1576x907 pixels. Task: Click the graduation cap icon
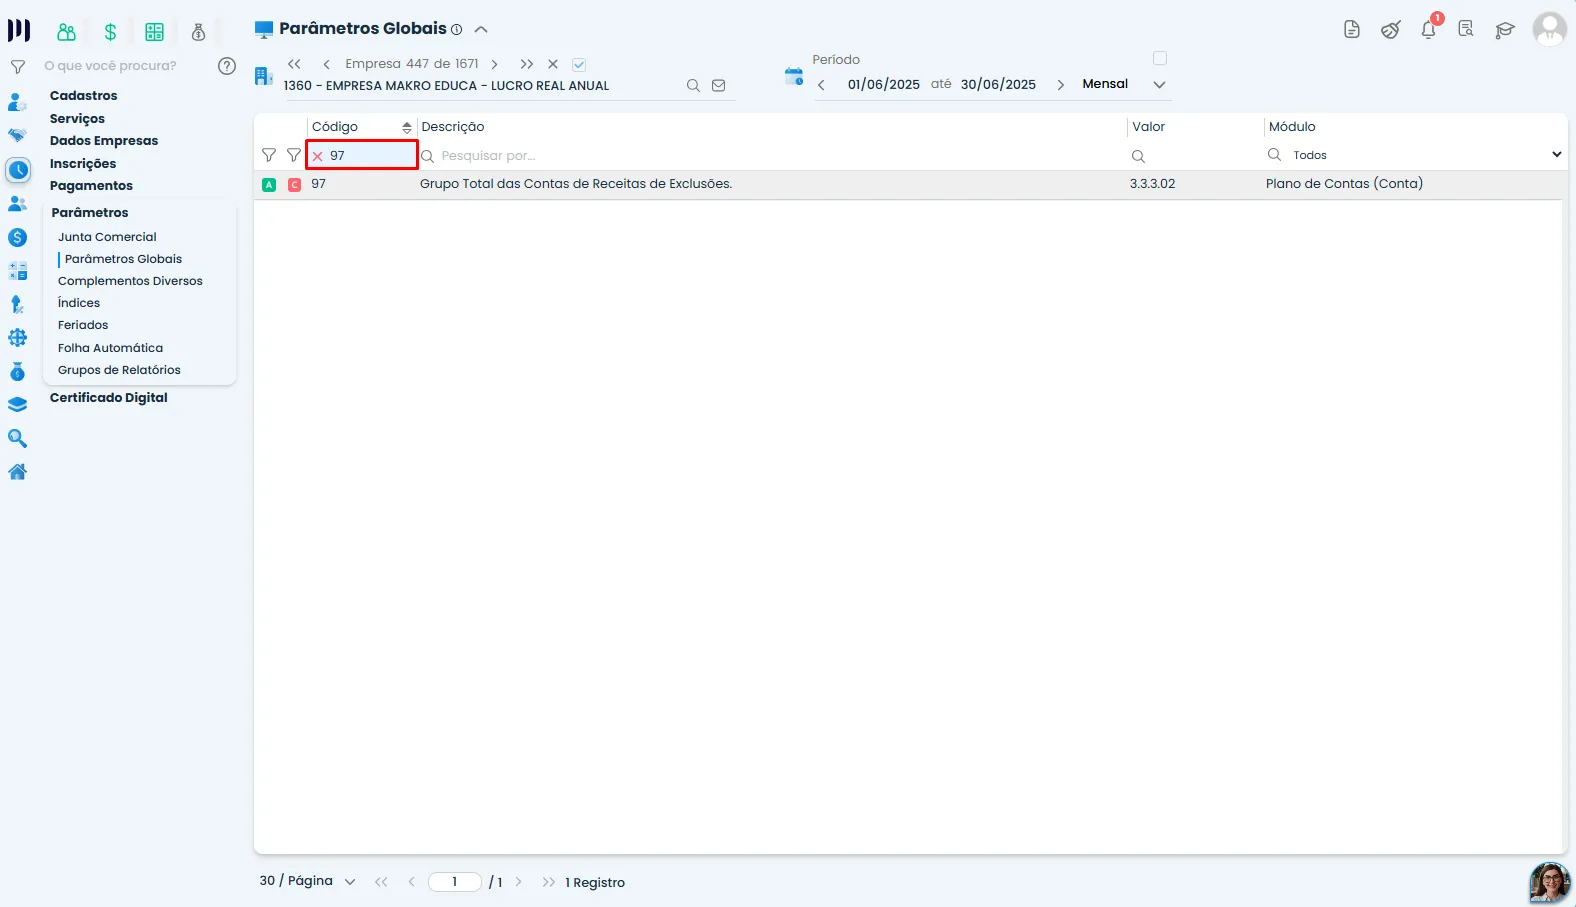[1505, 30]
